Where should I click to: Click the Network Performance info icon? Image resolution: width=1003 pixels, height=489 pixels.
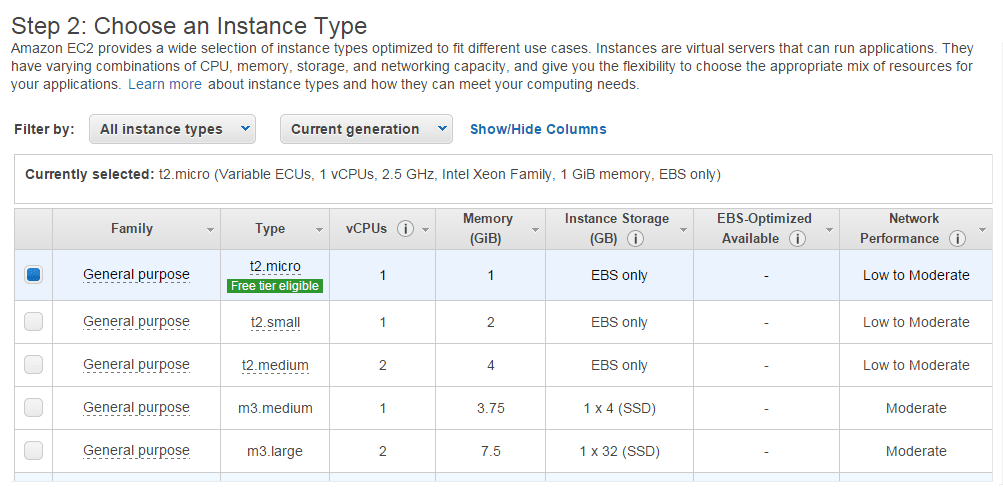tap(957, 239)
